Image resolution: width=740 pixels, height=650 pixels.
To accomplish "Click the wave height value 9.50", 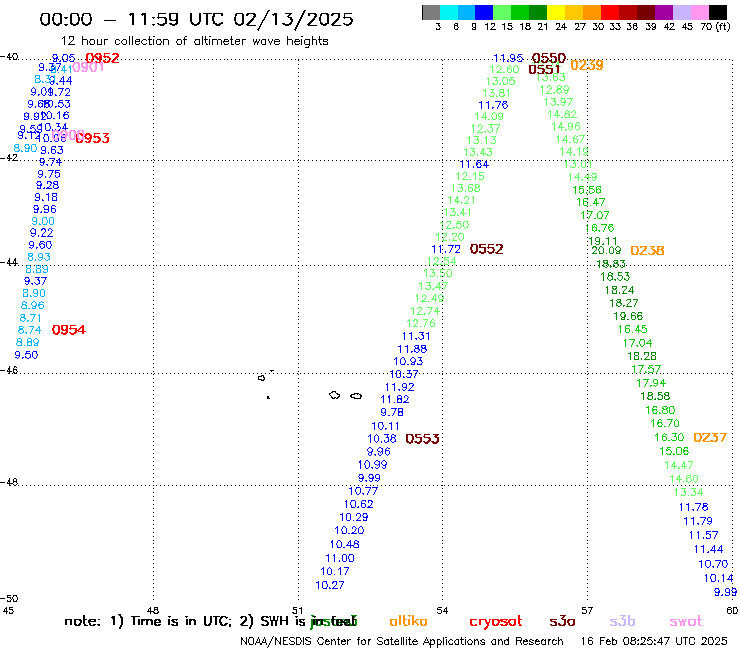I will coord(26,355).
